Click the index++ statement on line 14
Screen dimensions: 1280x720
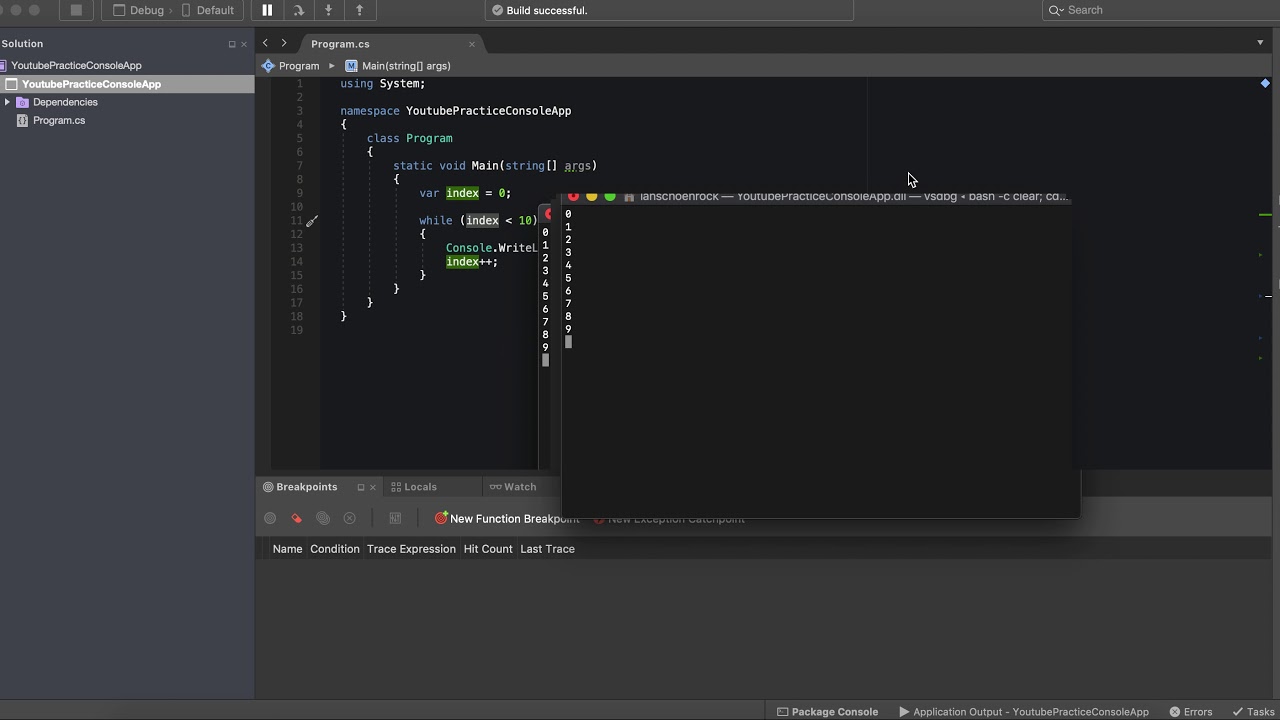click(472, 262)
